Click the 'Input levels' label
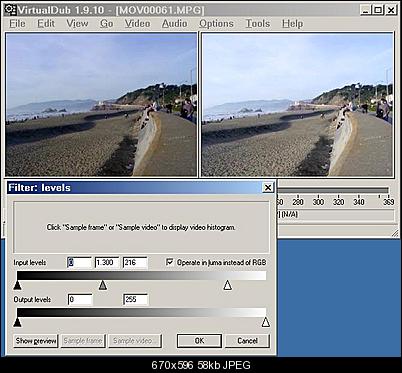Viewport: 402px width, 373px height. (30, 263)
